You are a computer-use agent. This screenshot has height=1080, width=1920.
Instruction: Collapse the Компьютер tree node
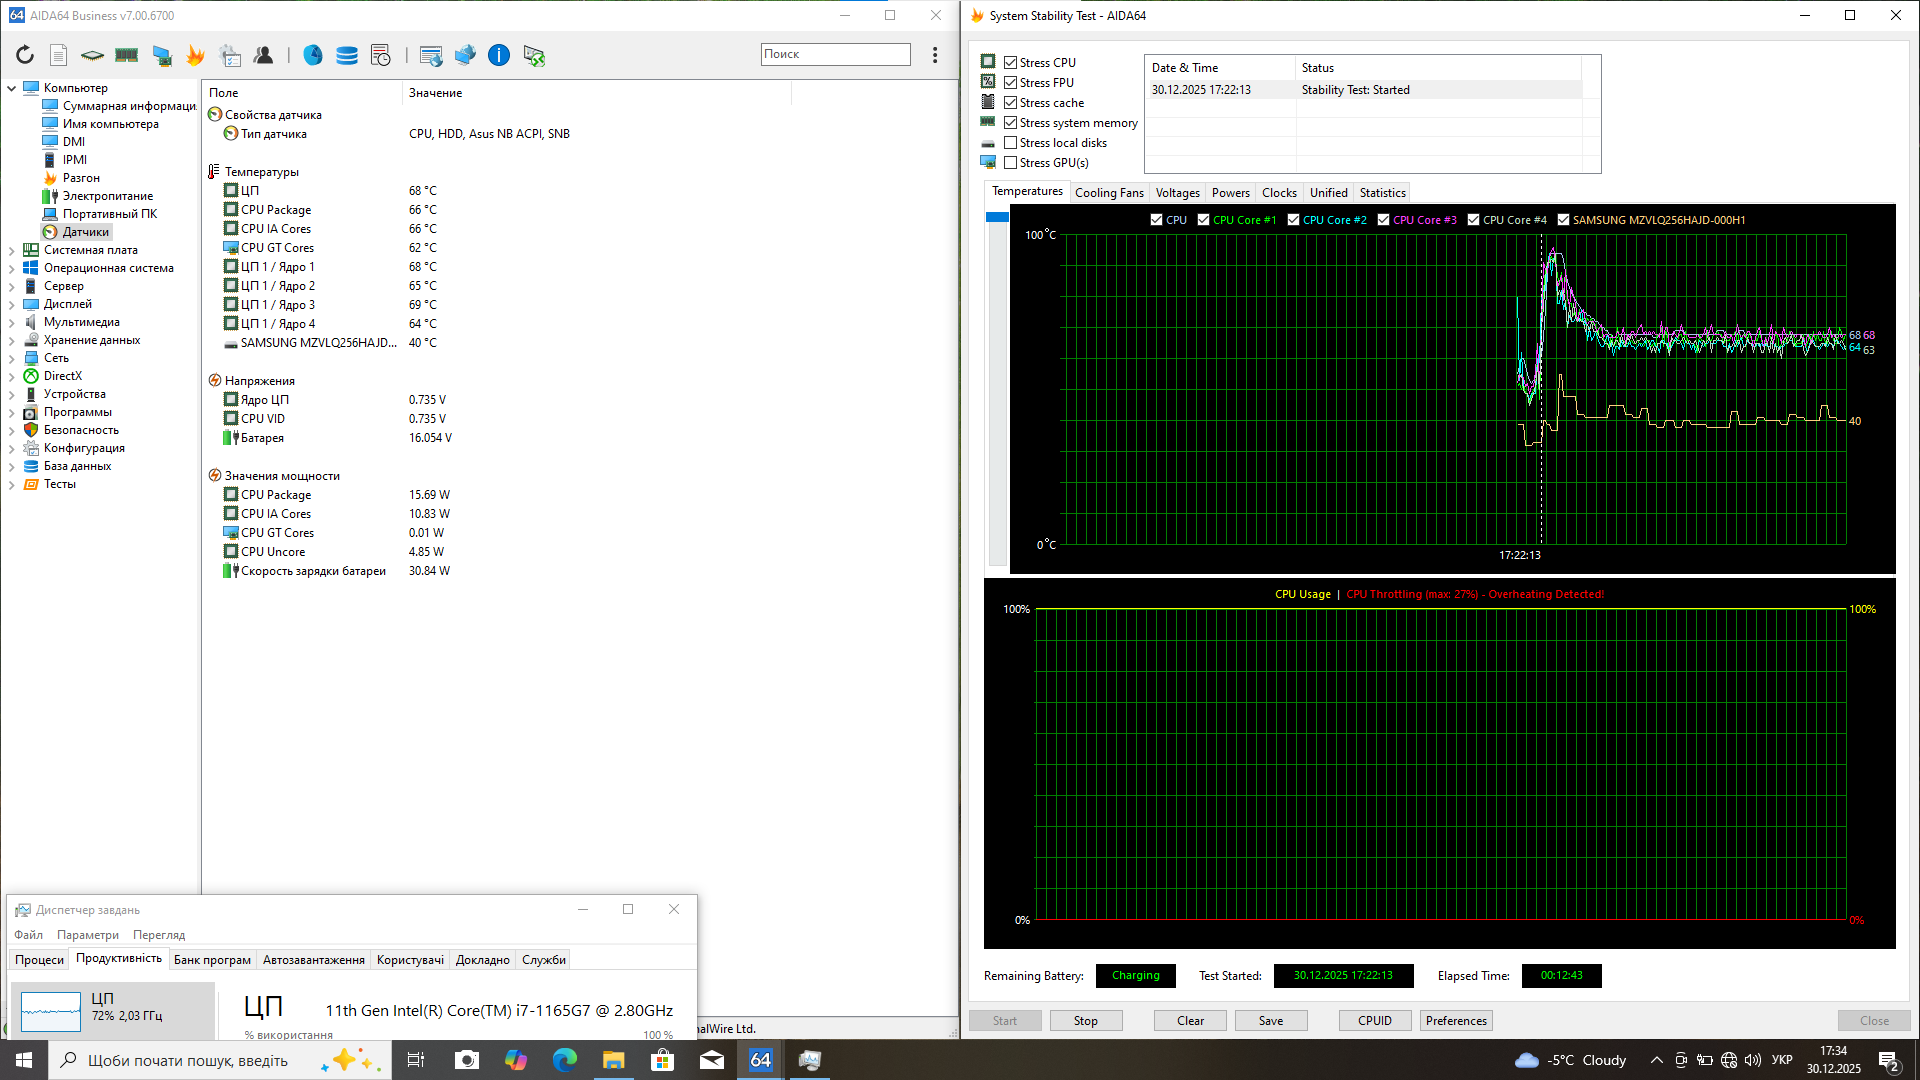pos(12,88)
